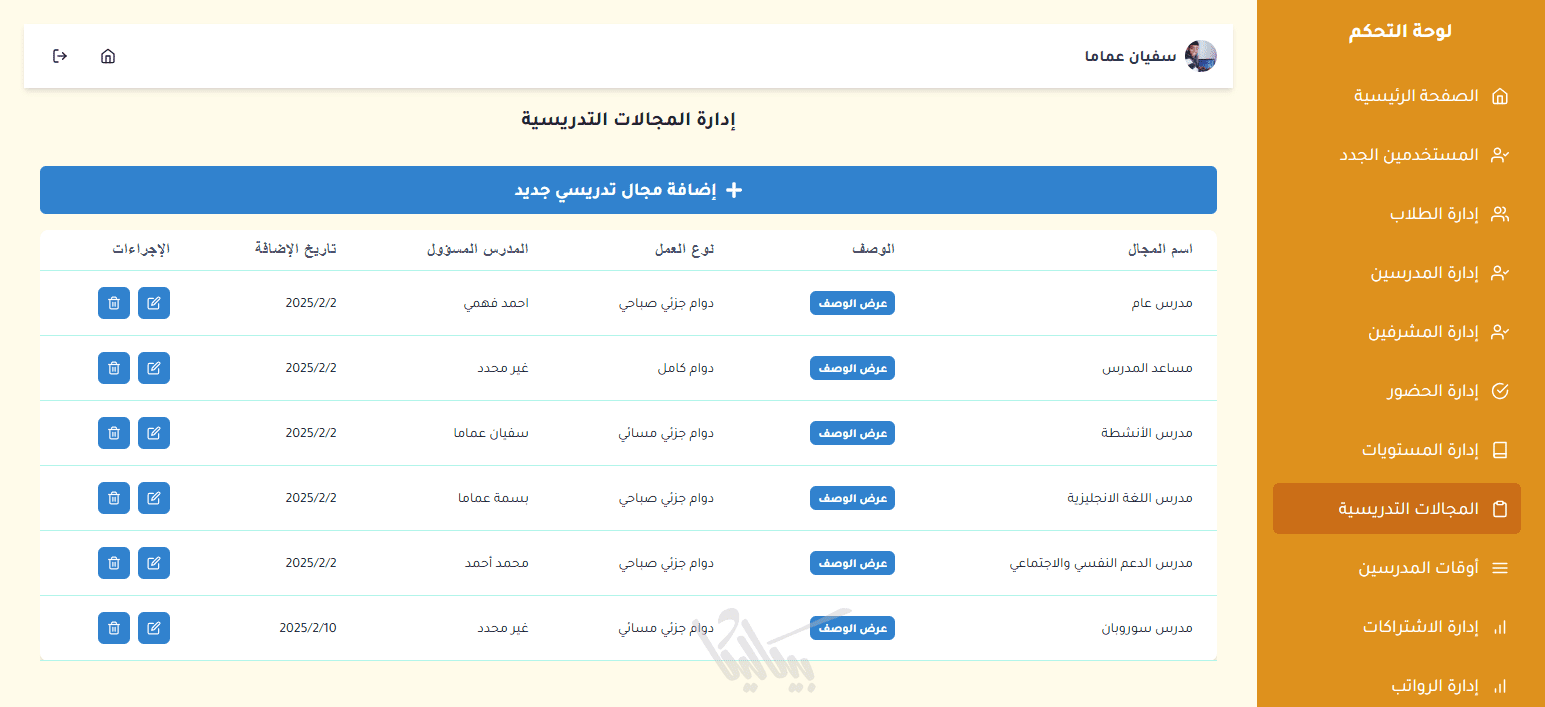Click the دوام كامل cell
The image size is (1545, 707).
(685, 368)
